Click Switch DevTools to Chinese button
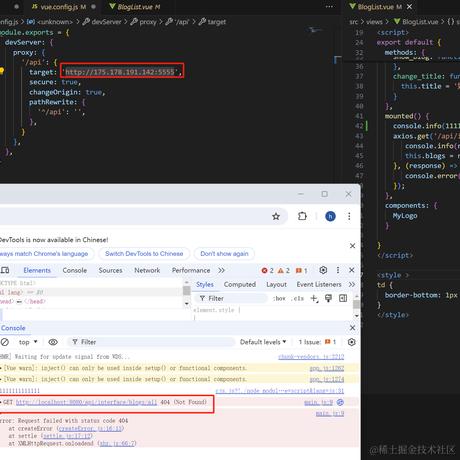Viewport: 460px width, 460px height. (144, 254)
